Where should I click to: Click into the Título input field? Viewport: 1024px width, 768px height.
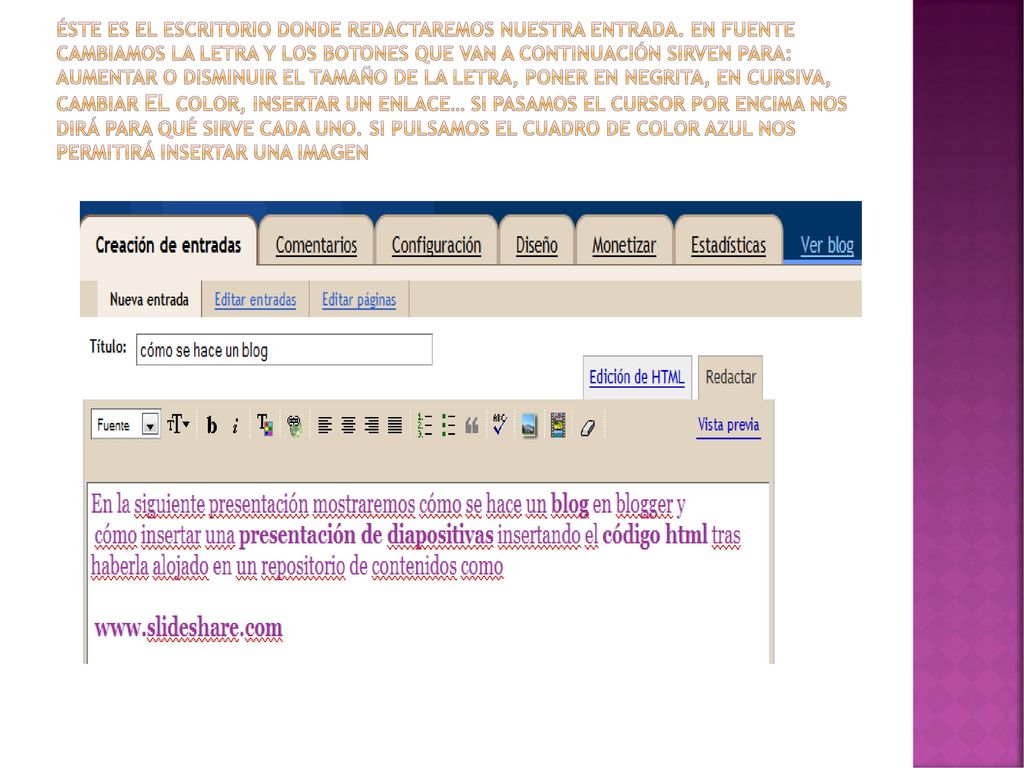[x=284, y=350]
